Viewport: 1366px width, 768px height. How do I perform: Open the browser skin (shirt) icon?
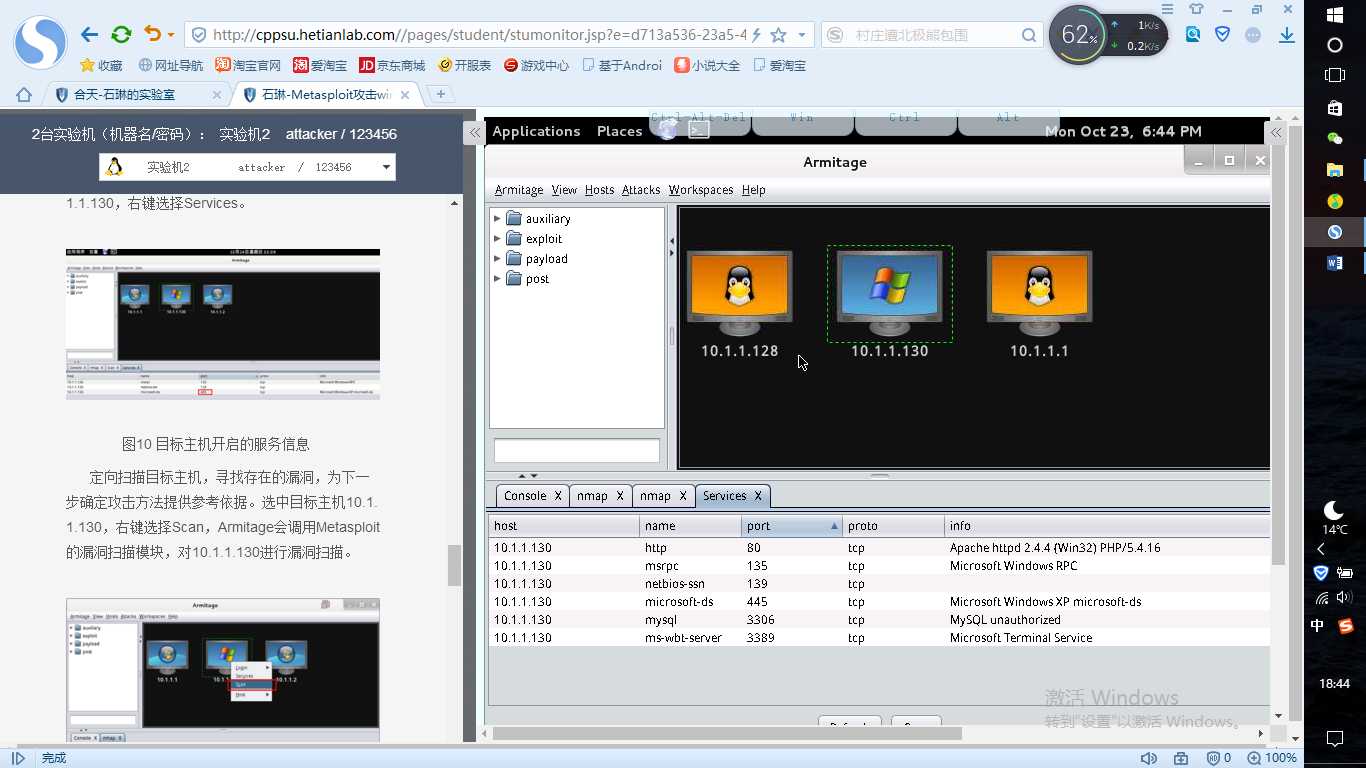point(1196,9)
